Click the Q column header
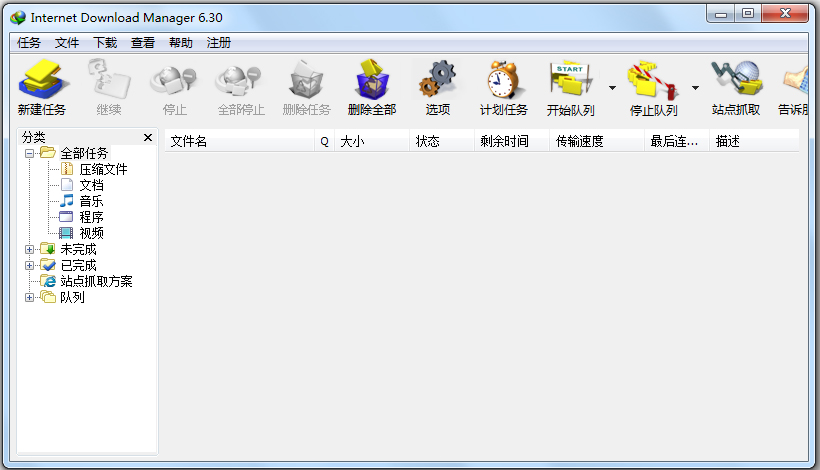 [324, 141]
